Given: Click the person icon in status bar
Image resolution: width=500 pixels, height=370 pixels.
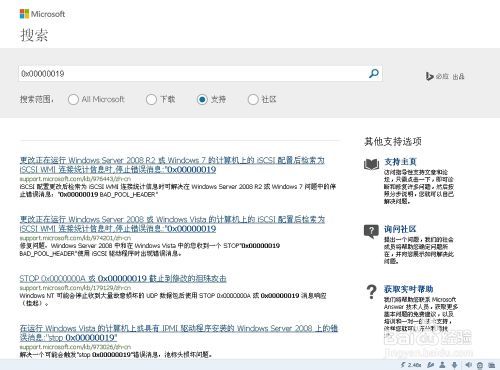Looking at the screenshot, I should point(442,365).
